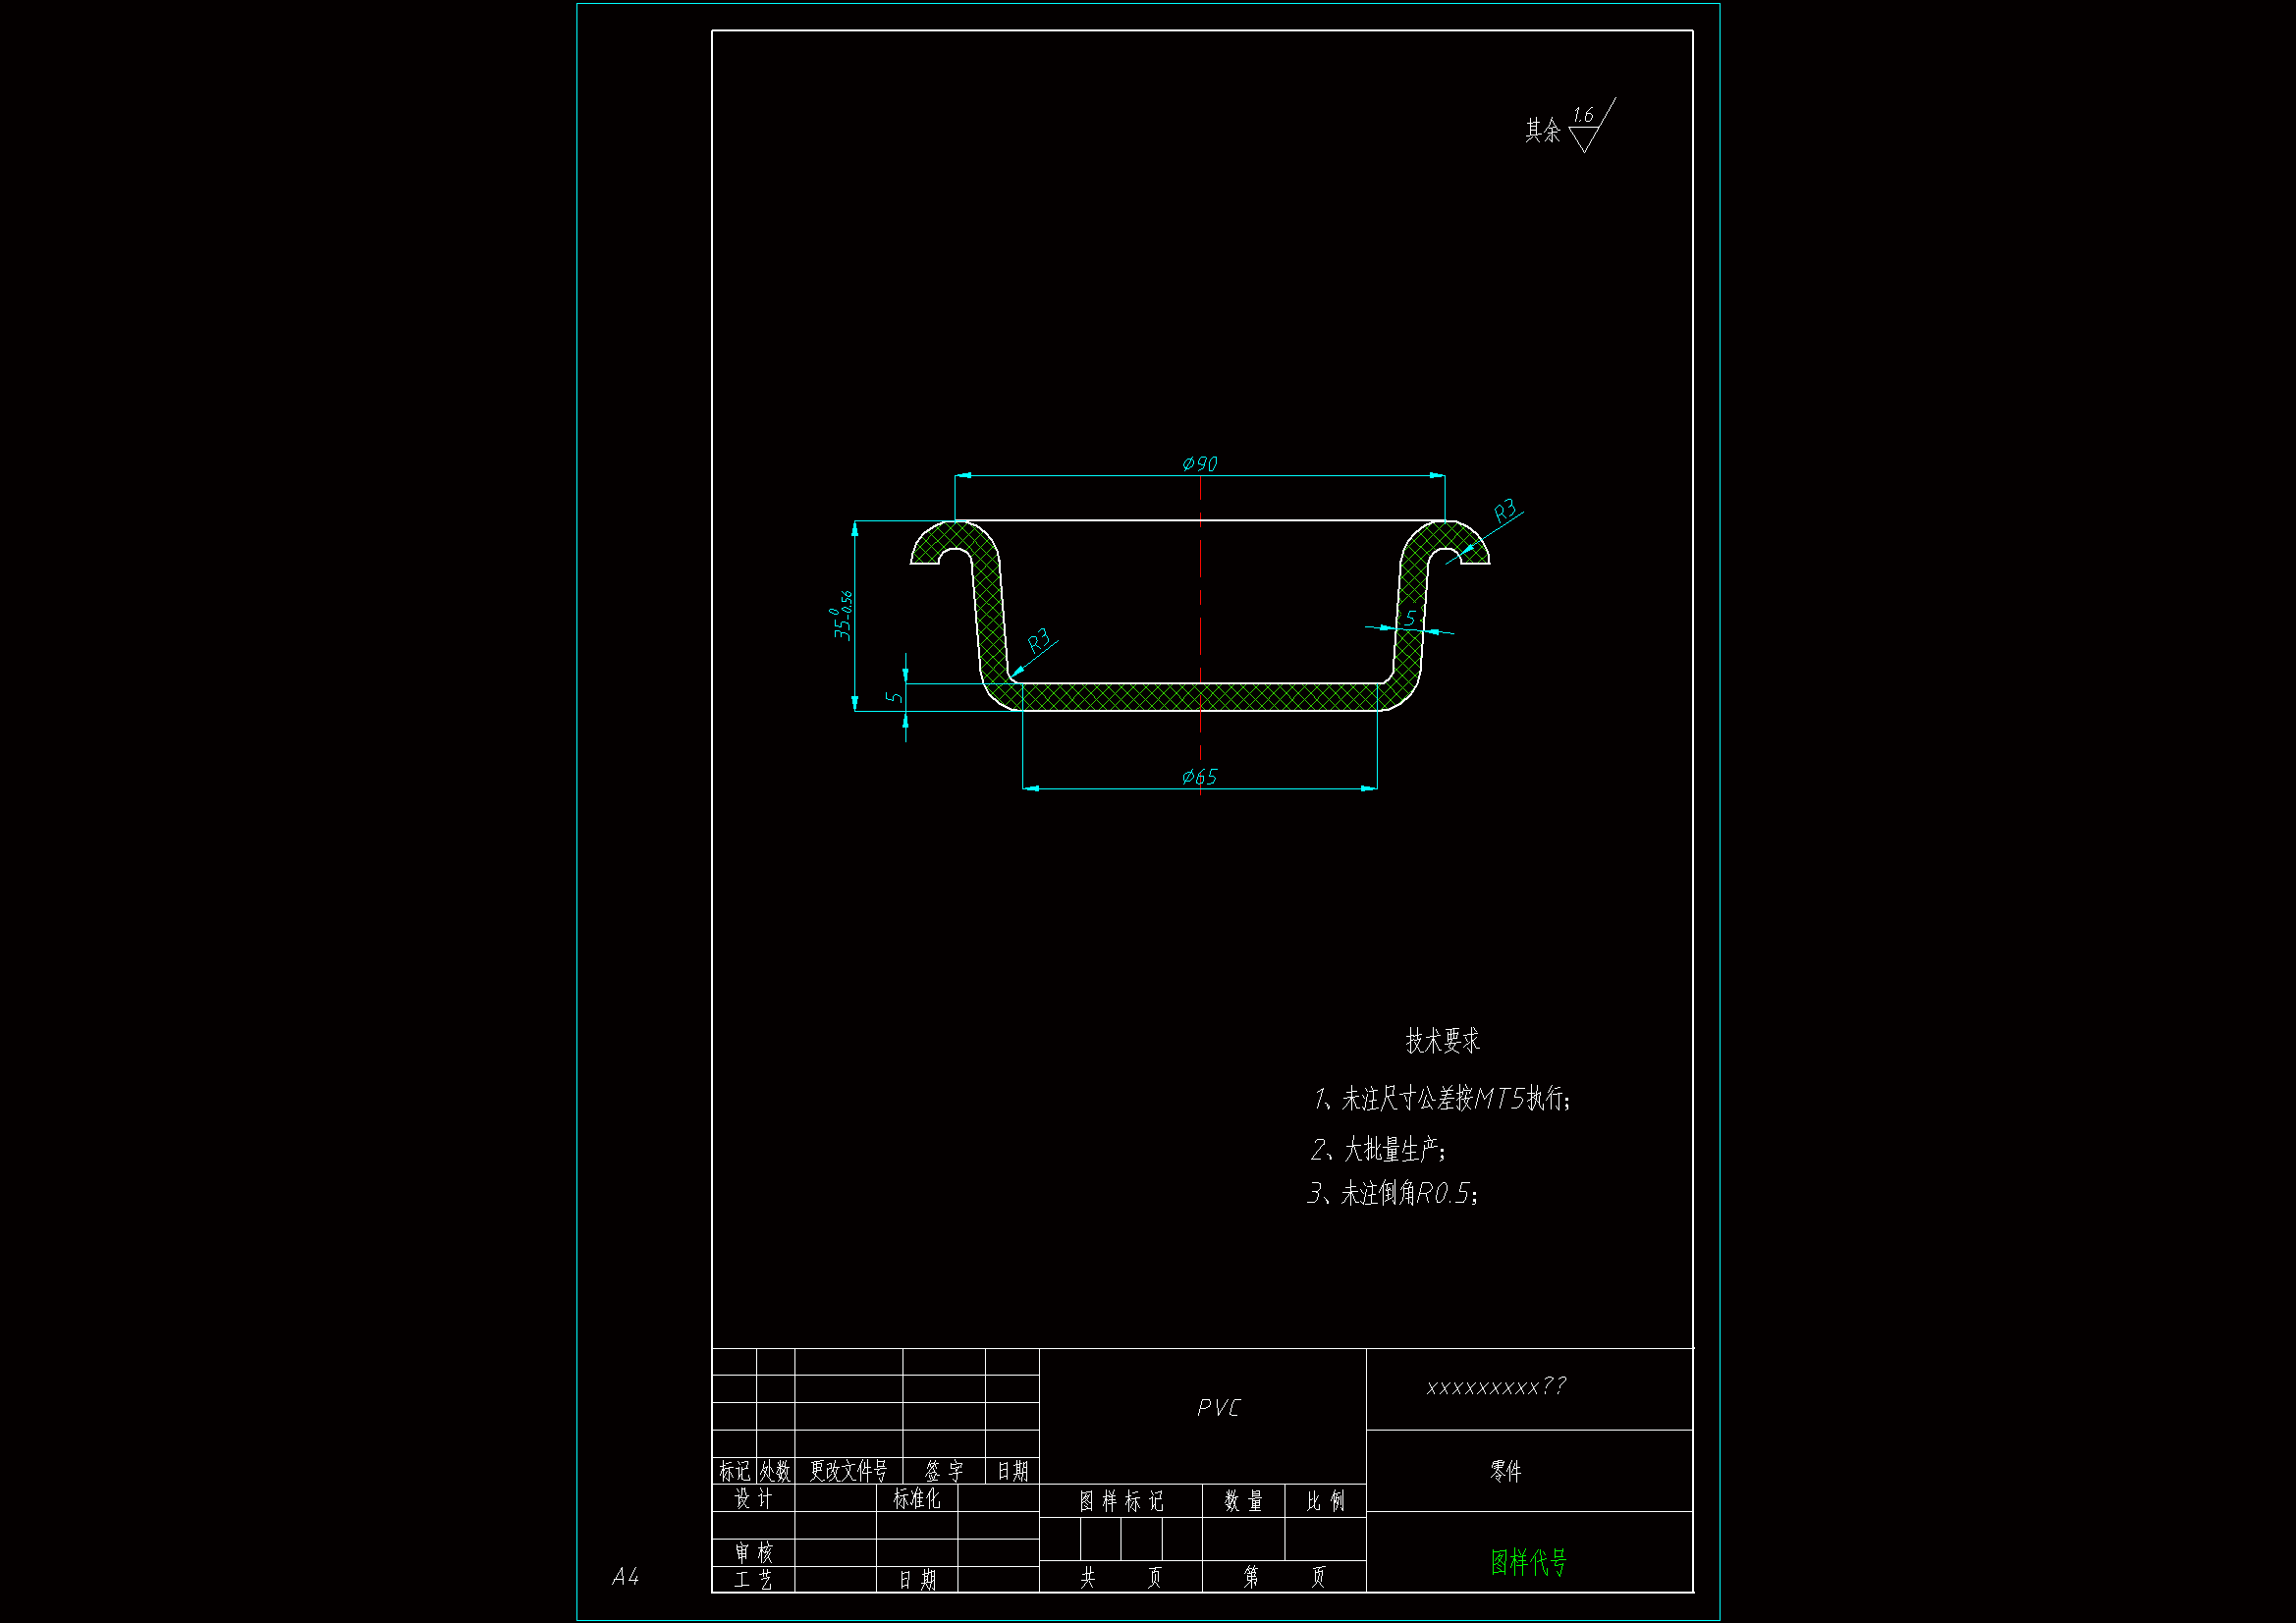
Task: Select the green 图样代号 text
Action: coord(1528,1562)
